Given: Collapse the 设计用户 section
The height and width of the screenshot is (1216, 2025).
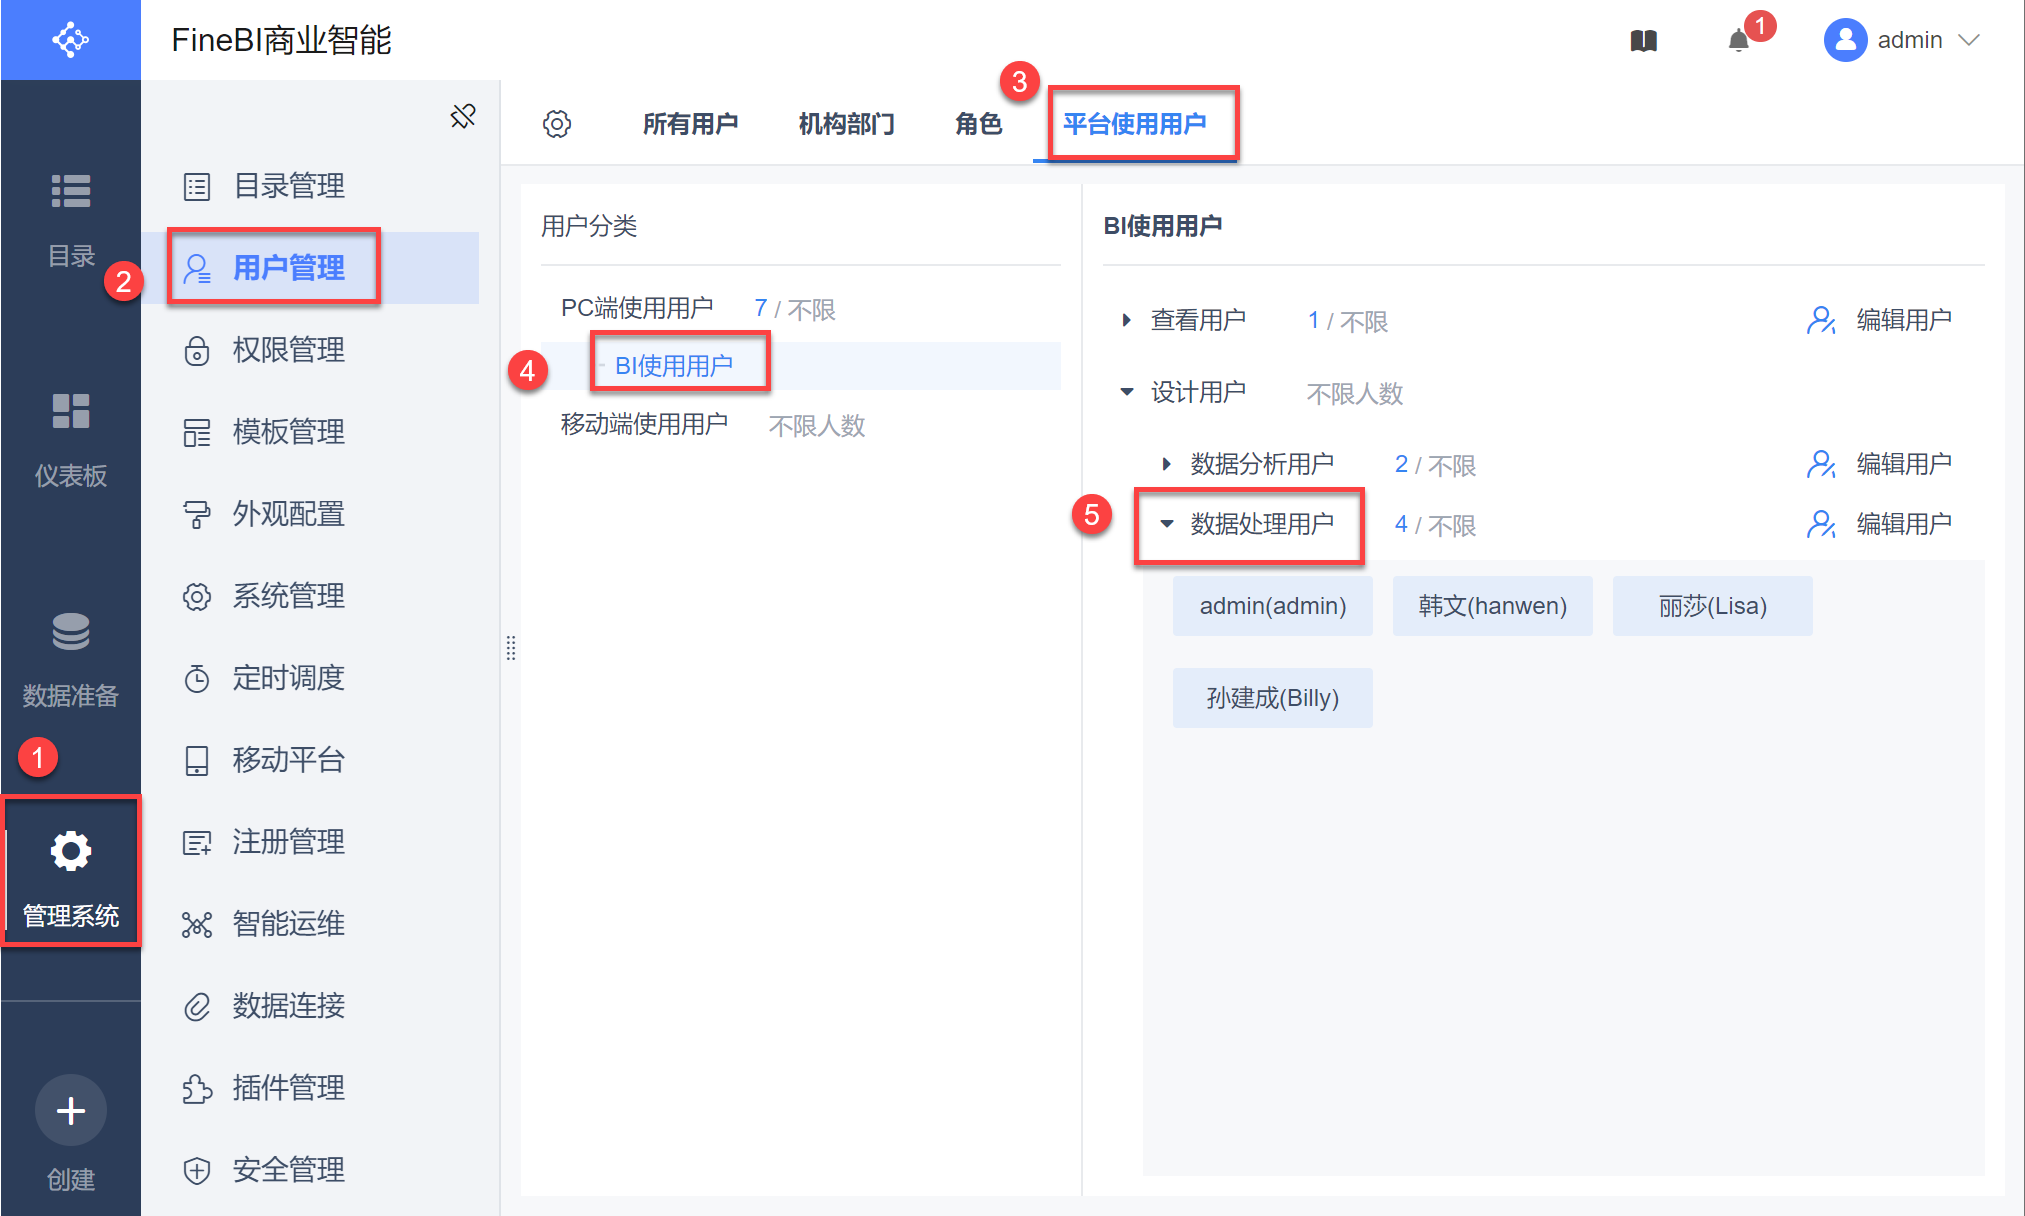Looking at the screenshot, I should click(x=1127, y=392).
